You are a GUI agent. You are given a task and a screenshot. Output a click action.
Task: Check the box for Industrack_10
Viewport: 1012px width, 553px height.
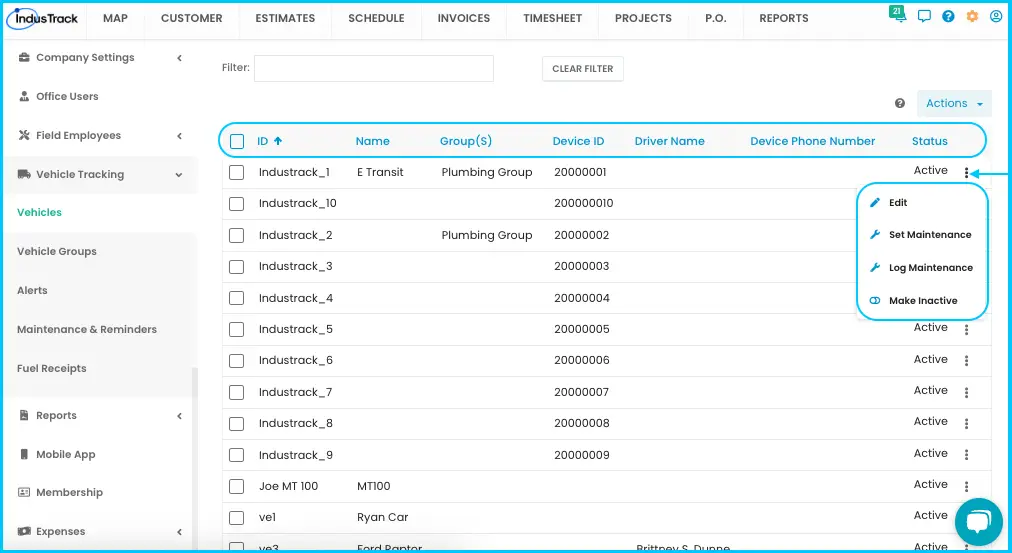click(x=236, y=204)
